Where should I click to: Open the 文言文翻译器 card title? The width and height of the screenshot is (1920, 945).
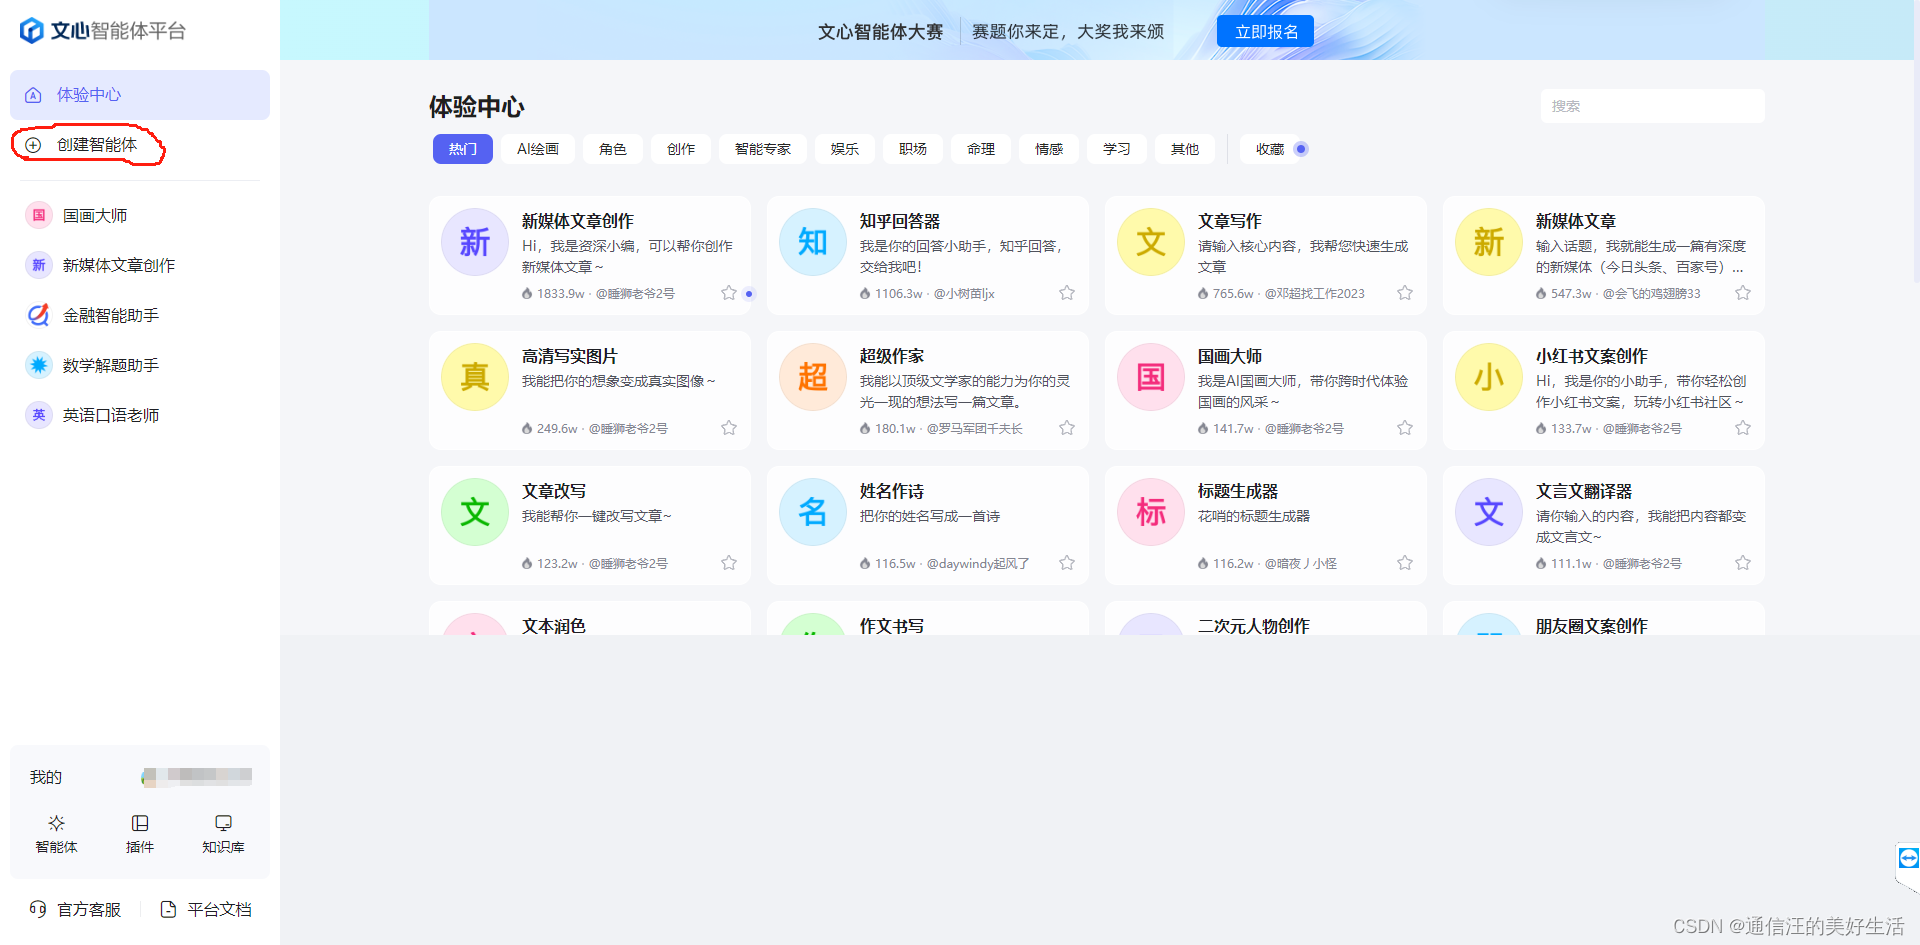[1584, 491]
